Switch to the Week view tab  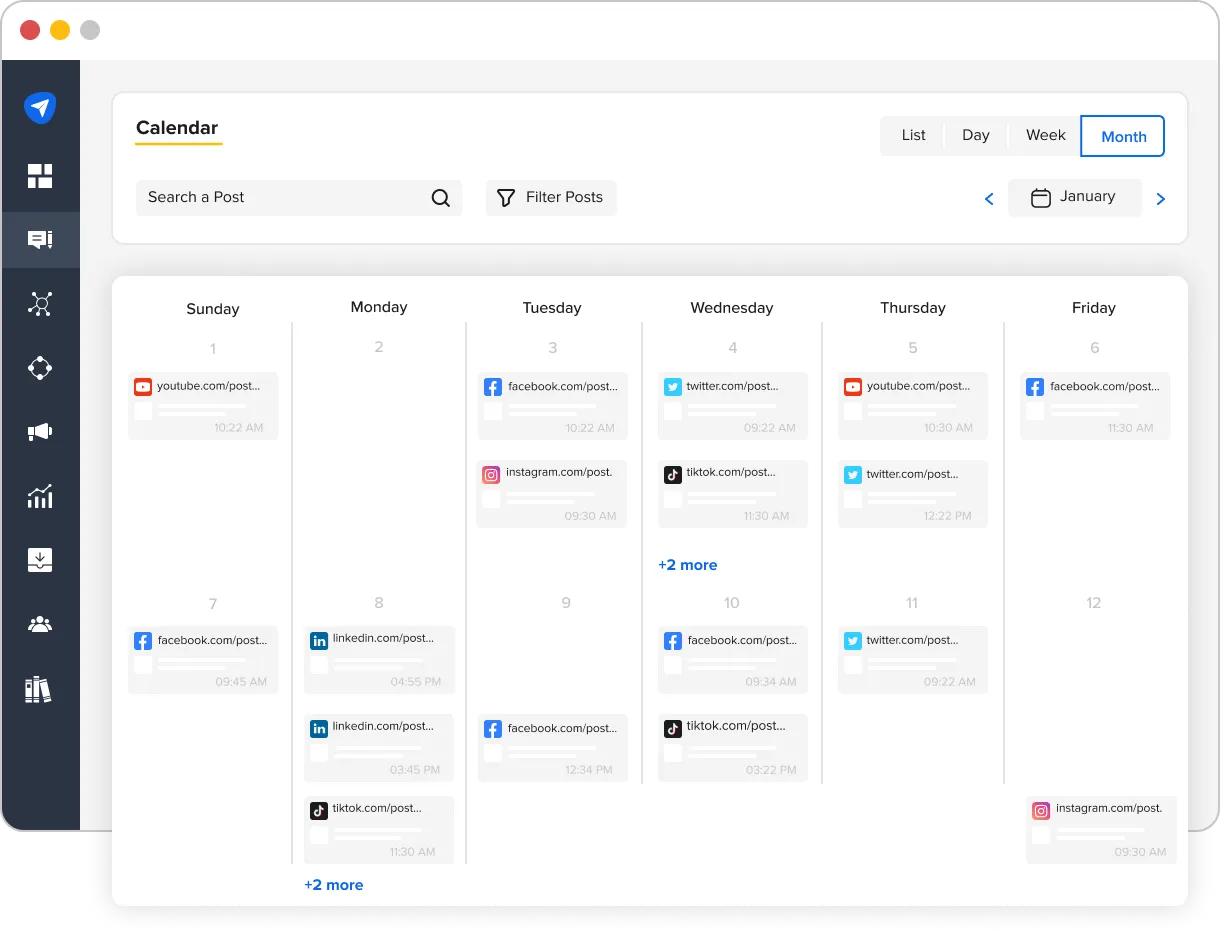(x=1045, y=135)
